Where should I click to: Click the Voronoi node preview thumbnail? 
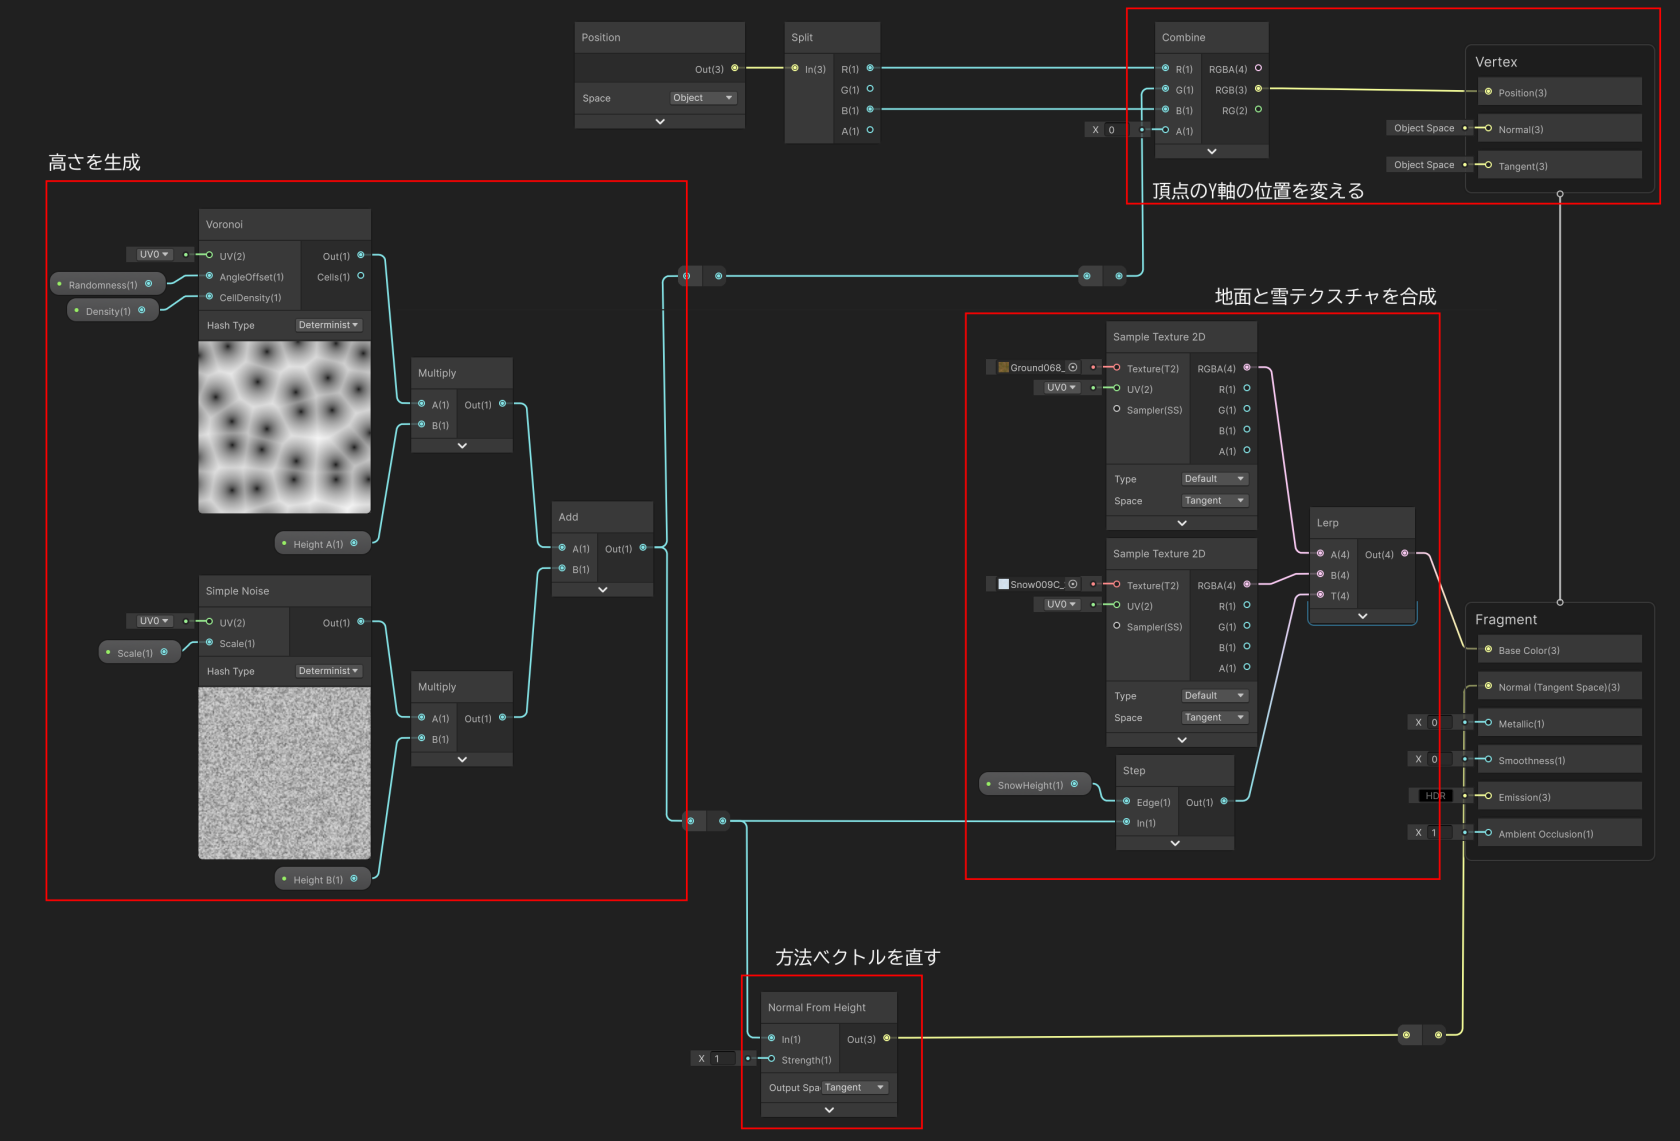click(284, 427)
